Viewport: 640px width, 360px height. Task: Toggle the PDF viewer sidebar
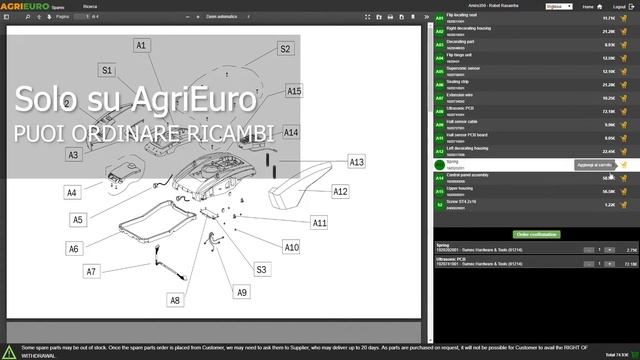[7, 17]
